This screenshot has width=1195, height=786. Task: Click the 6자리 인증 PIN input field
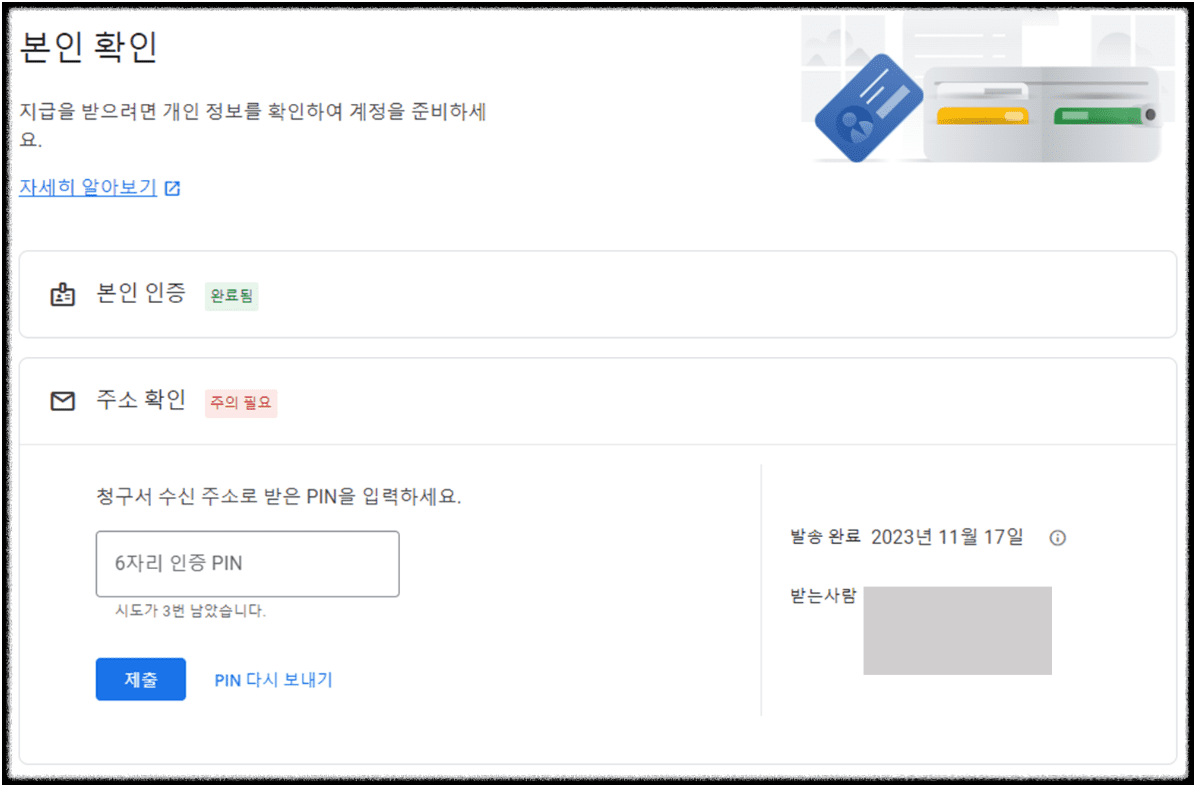click(247, 563)
